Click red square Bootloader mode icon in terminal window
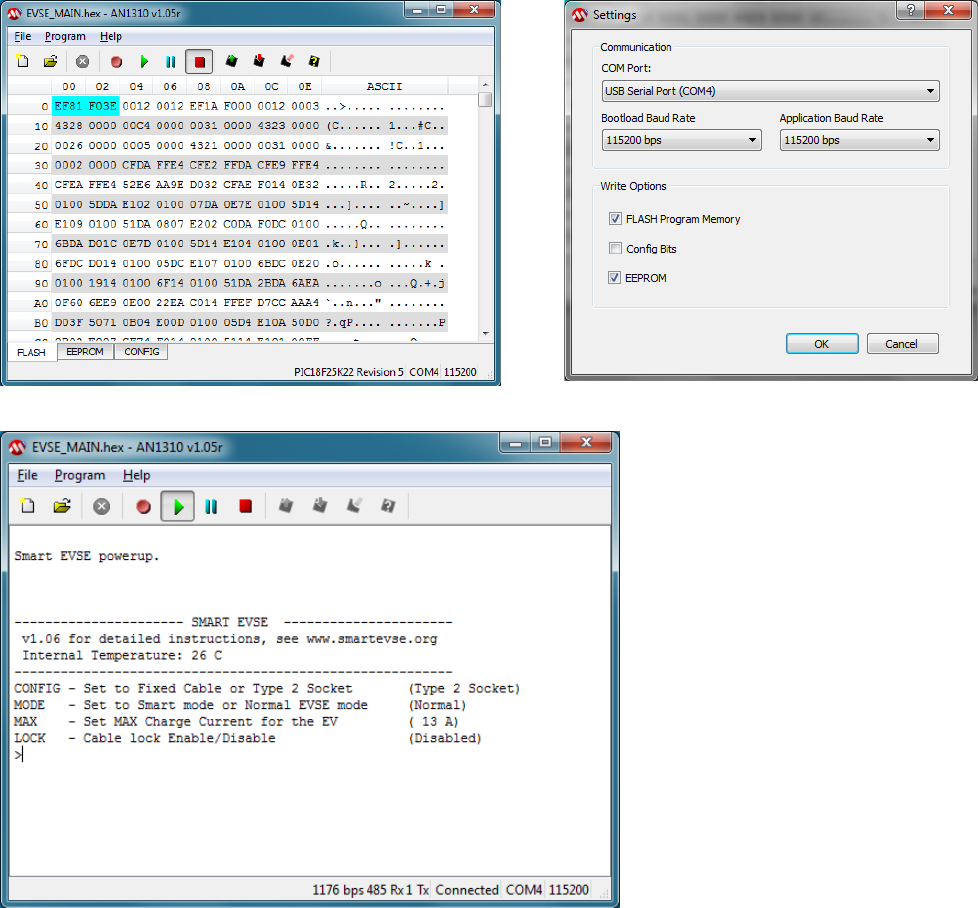978x908 pixels. 245,506
